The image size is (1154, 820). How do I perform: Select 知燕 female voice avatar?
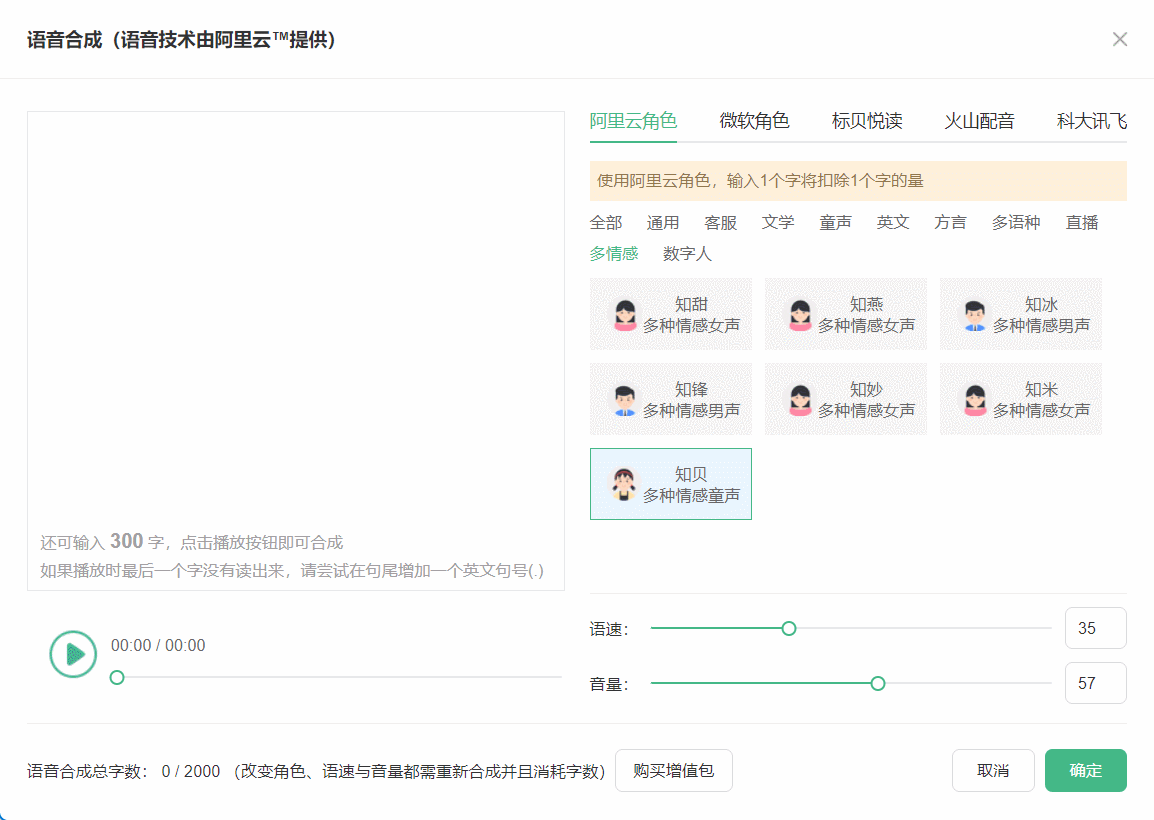click(800, 315)
